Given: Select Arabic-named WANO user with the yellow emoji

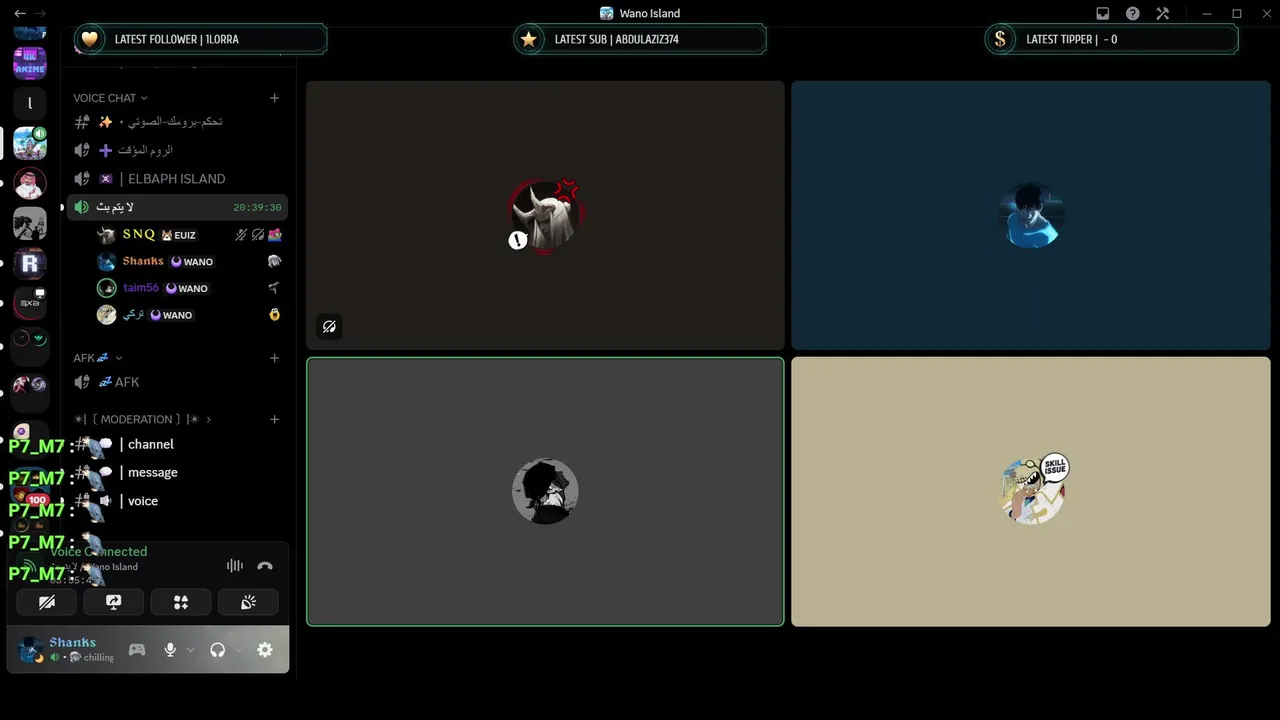Looking at the screenshot, I should point(189,315).
